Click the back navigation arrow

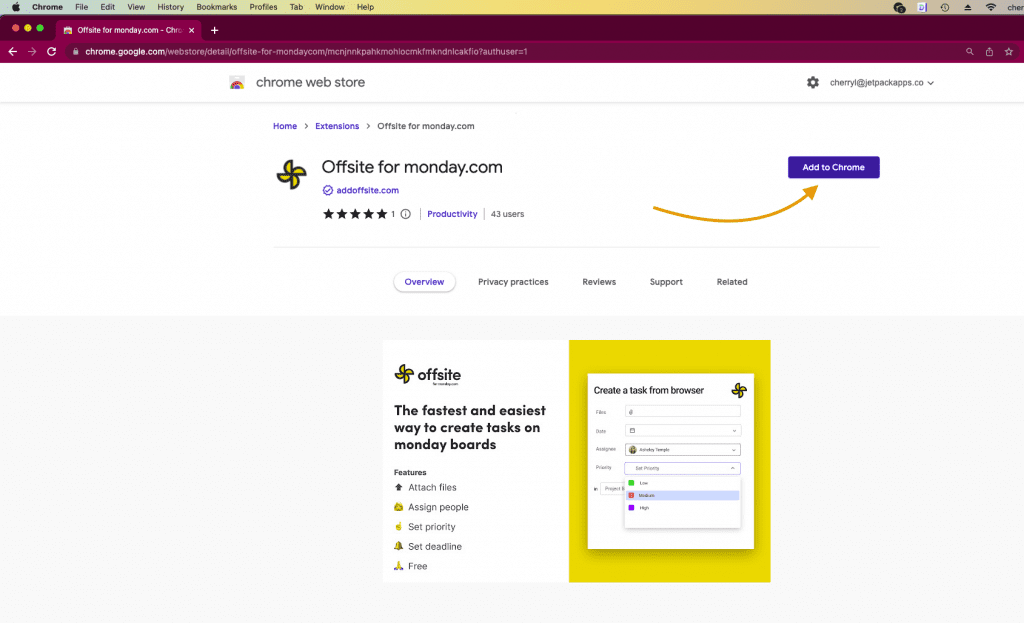coord(12,52)
